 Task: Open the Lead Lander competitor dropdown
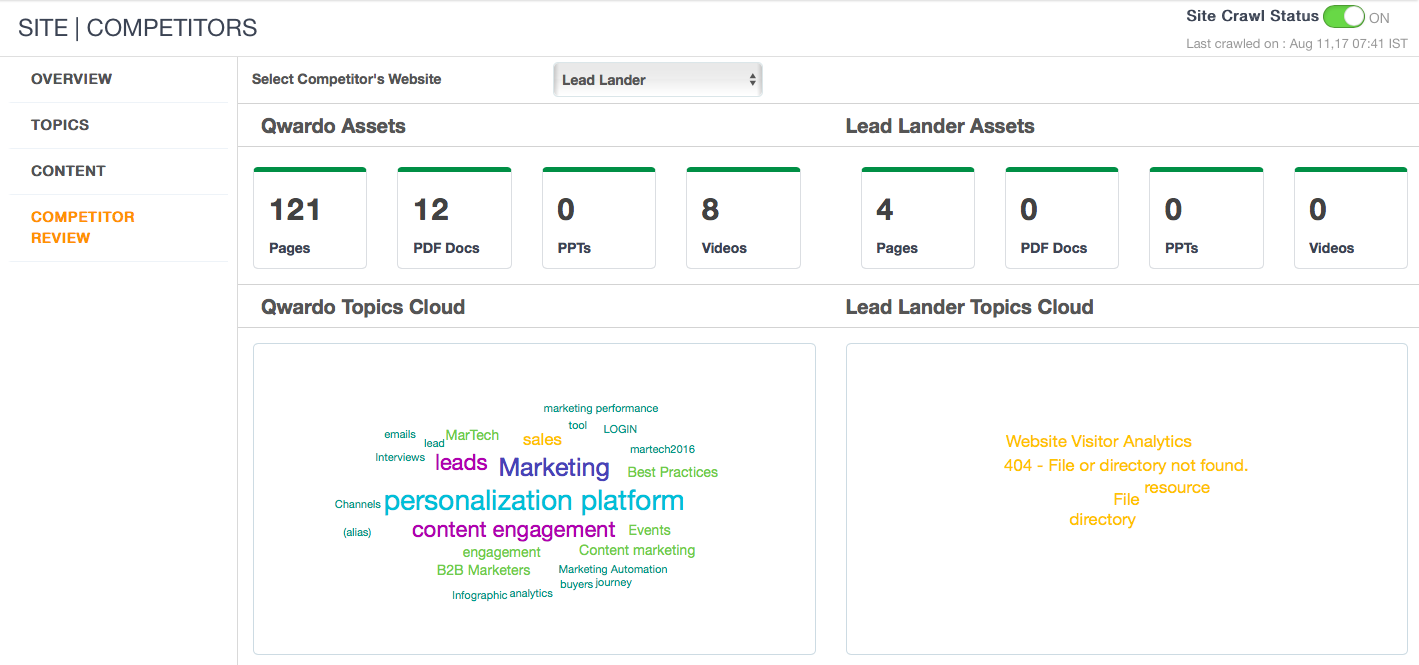(658, 80)
